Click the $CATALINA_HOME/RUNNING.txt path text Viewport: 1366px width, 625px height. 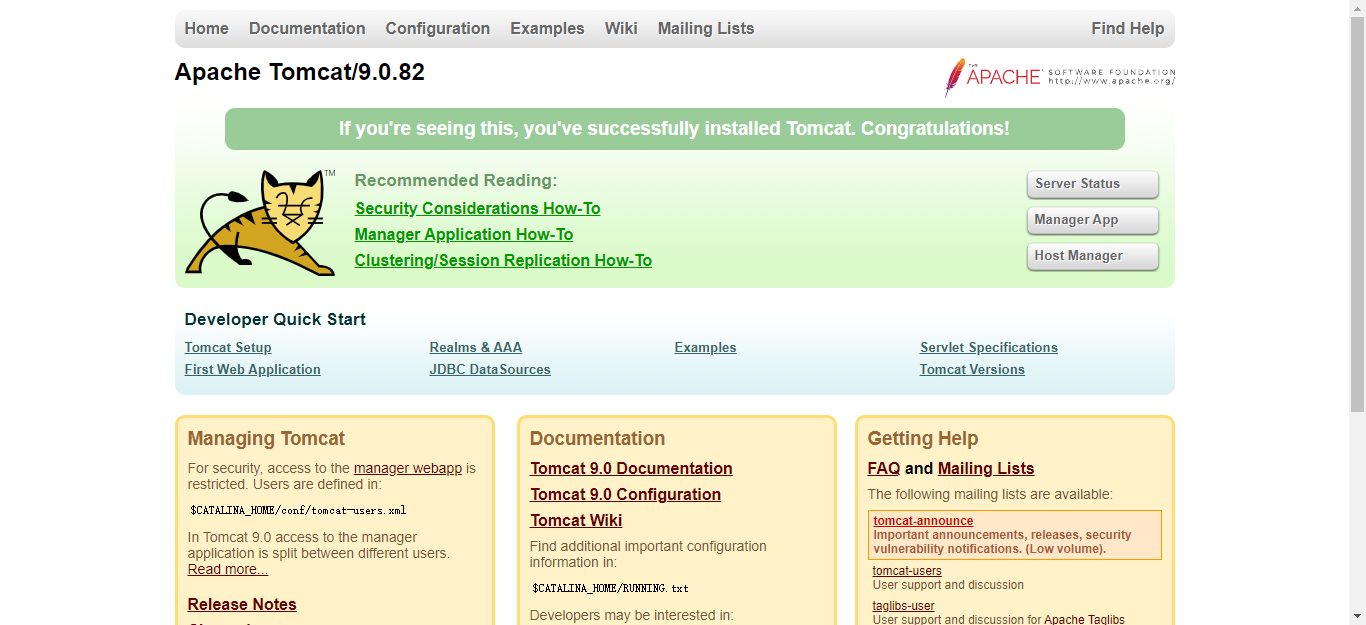610,588
